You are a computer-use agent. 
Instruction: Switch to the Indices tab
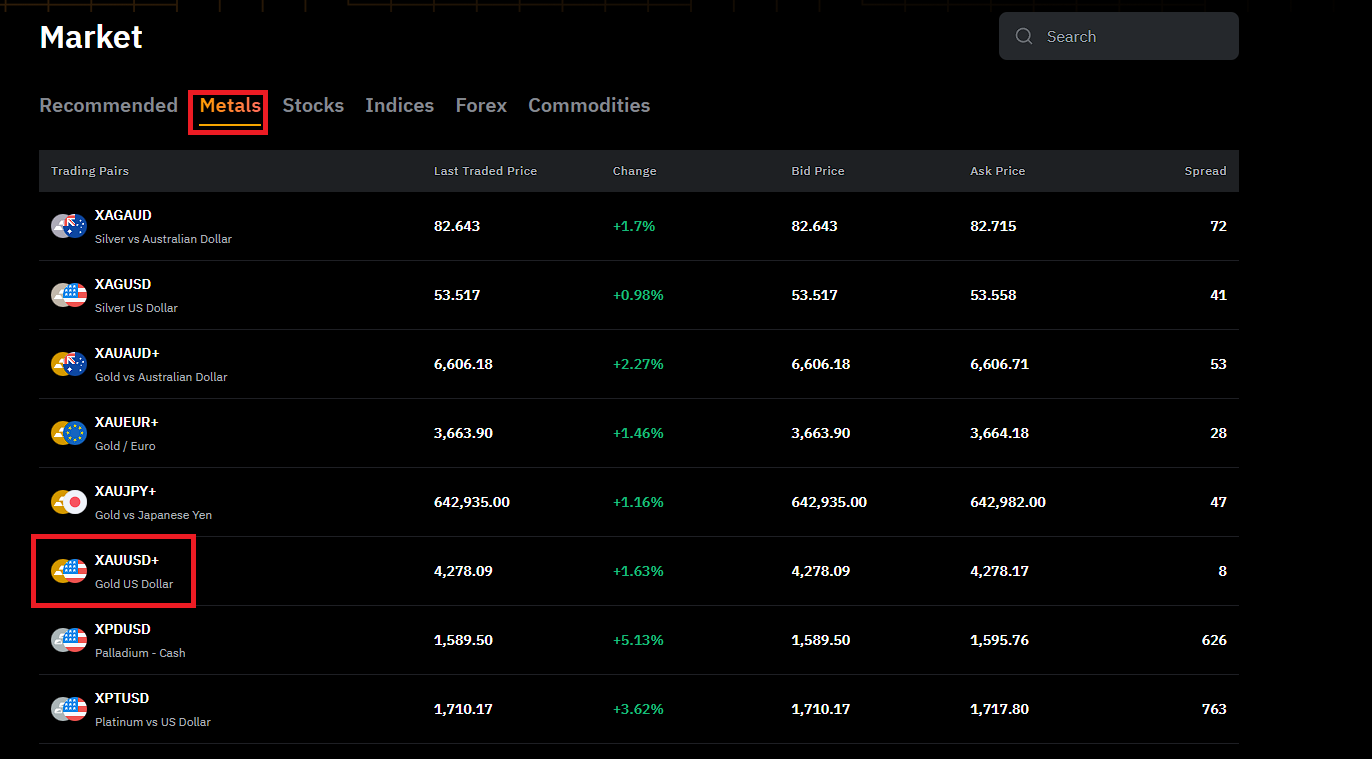point(399,105)
